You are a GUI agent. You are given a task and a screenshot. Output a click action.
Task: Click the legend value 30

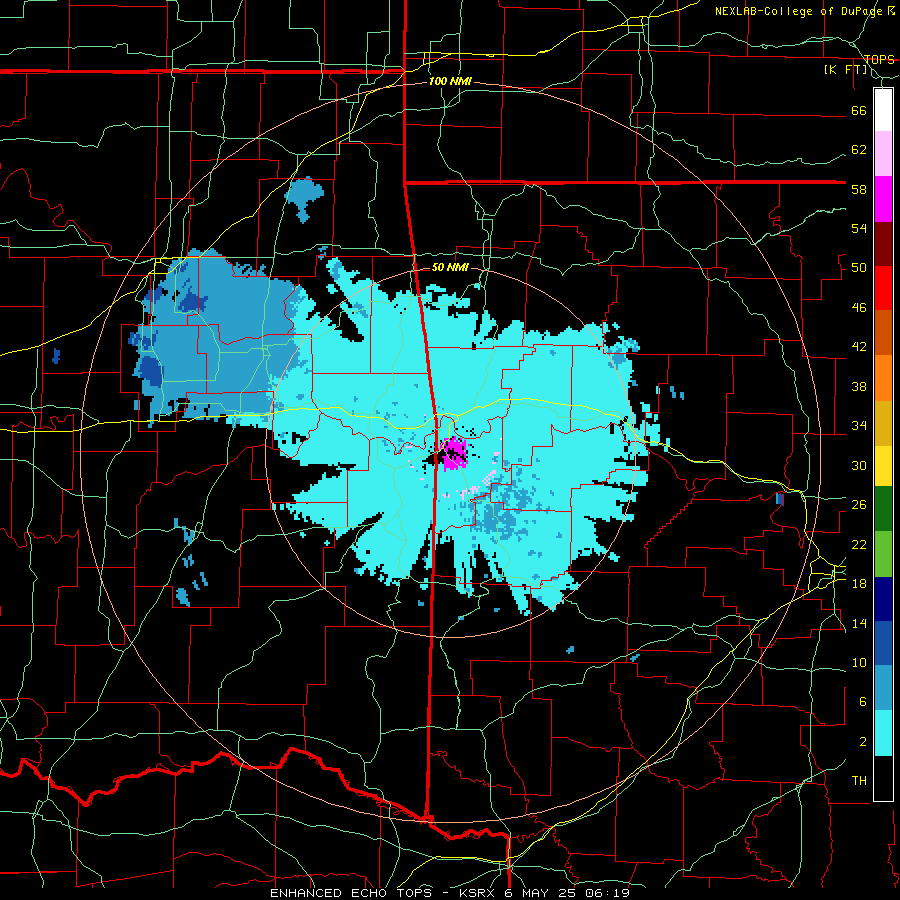[859, 465]
